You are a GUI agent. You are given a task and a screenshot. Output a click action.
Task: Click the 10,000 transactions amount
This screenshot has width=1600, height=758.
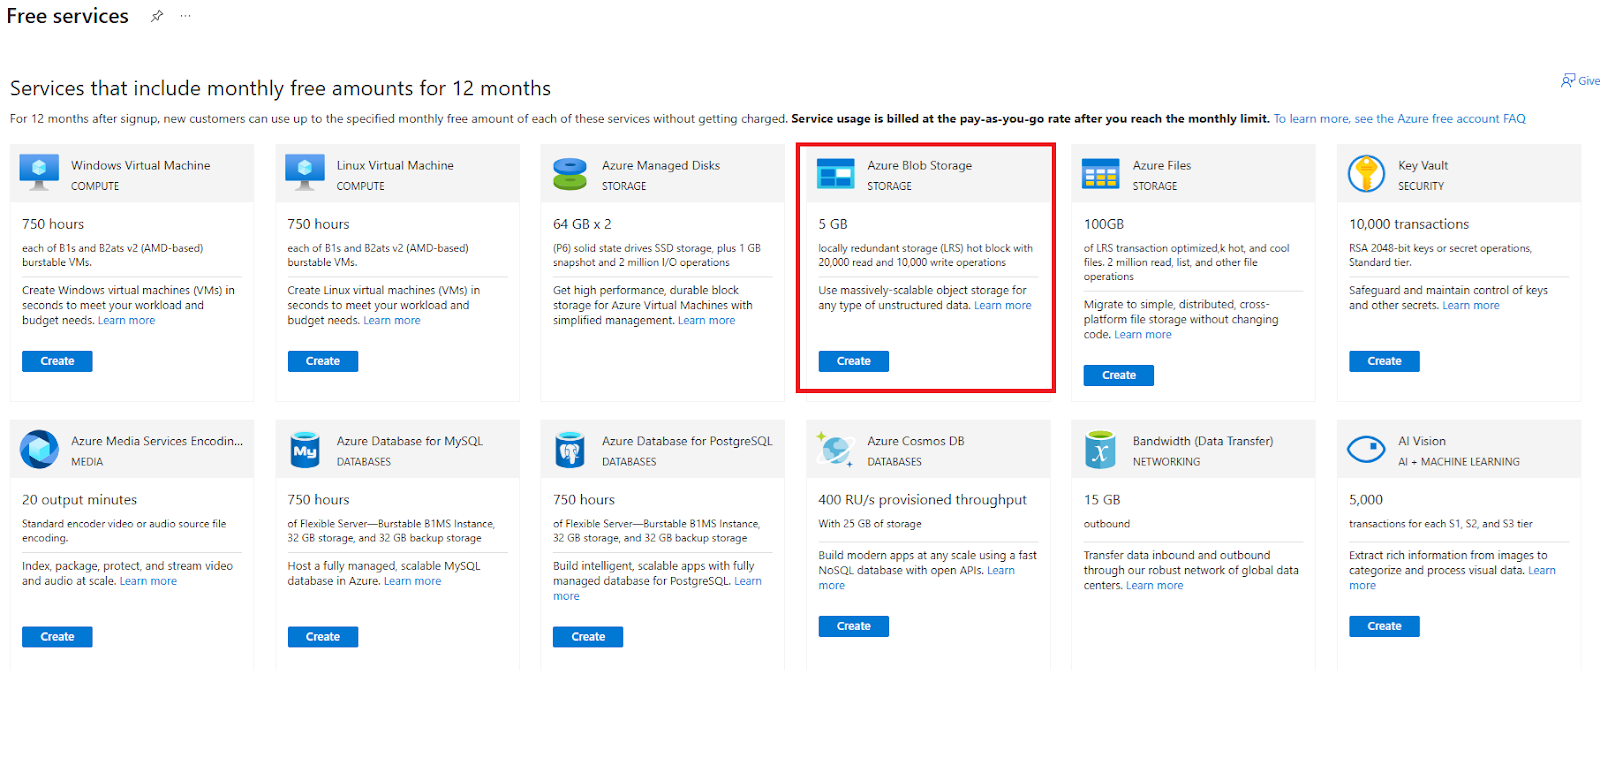point(1409,224)
